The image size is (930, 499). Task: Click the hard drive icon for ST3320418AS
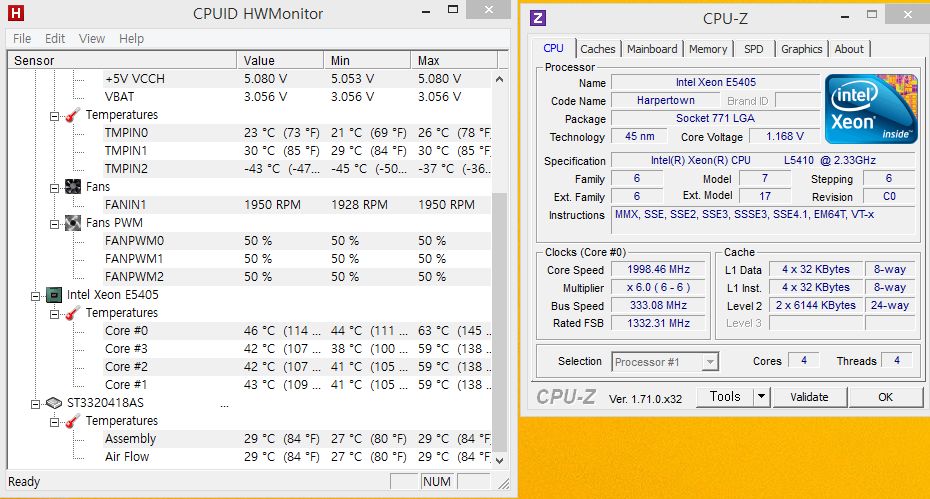point(54,403)
